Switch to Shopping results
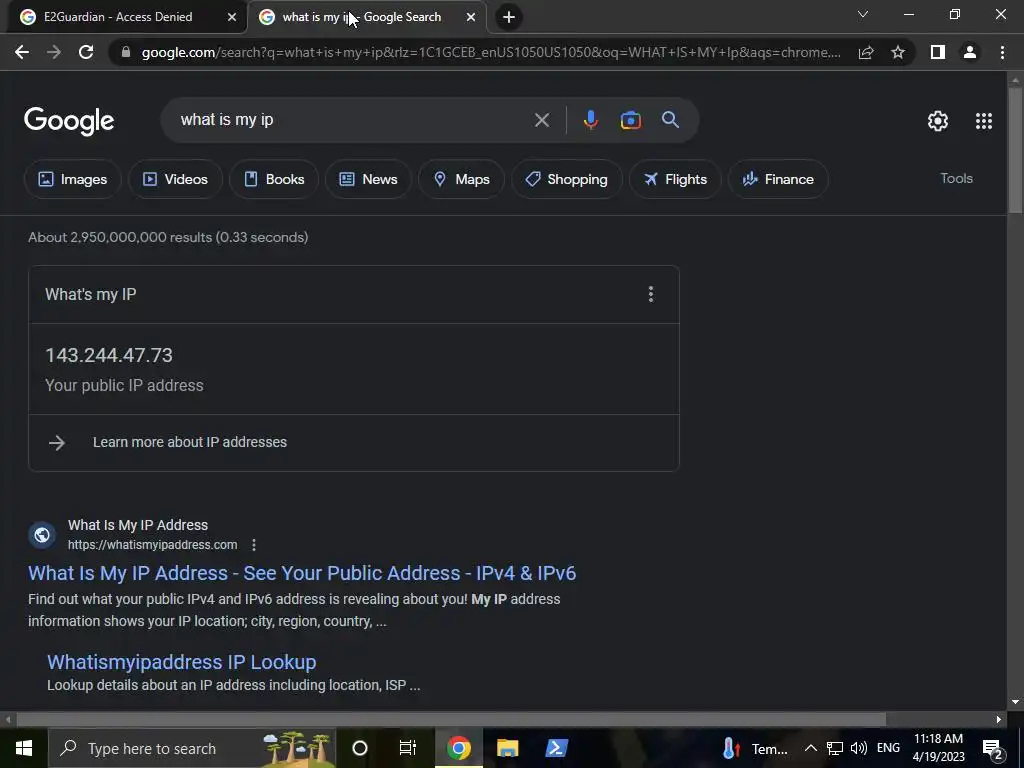 (x=566, y=179)
